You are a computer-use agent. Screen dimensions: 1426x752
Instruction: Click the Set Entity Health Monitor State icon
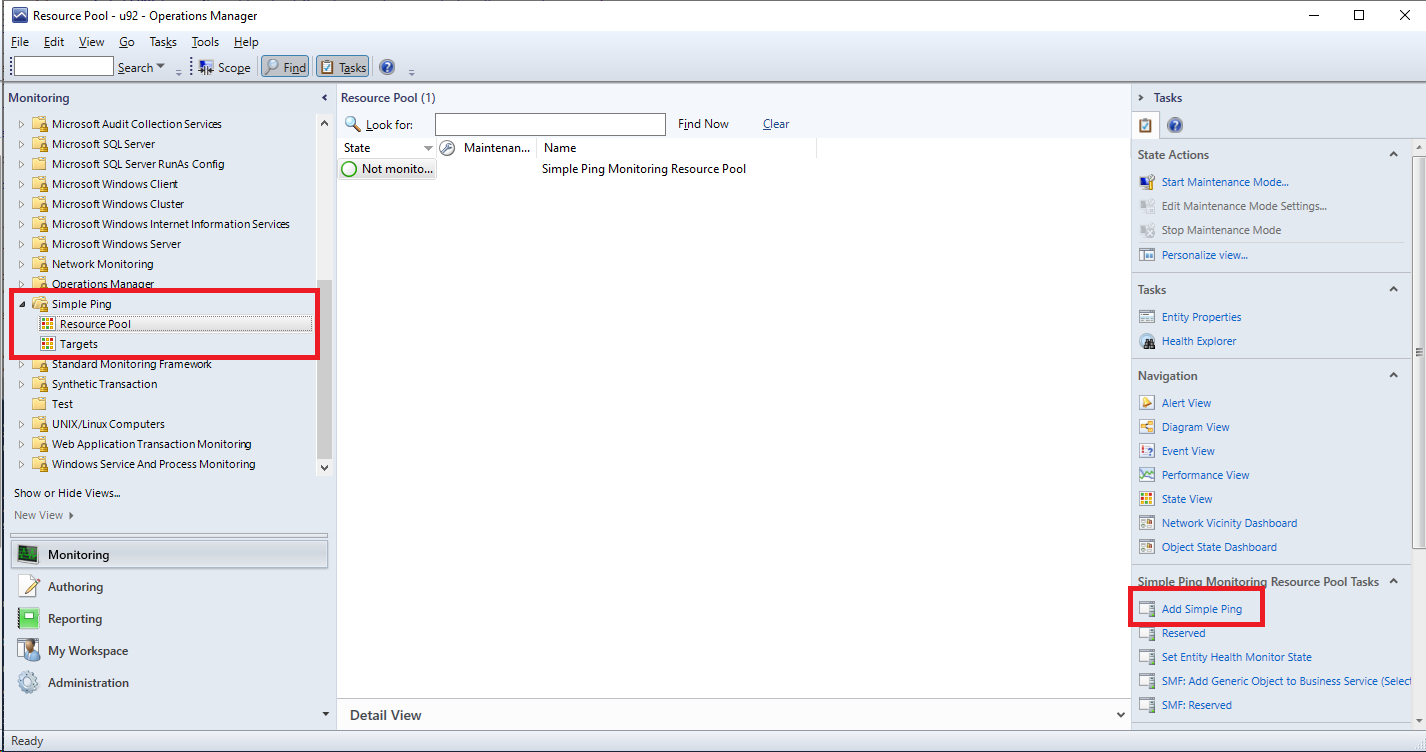(x=1147, y=657)
